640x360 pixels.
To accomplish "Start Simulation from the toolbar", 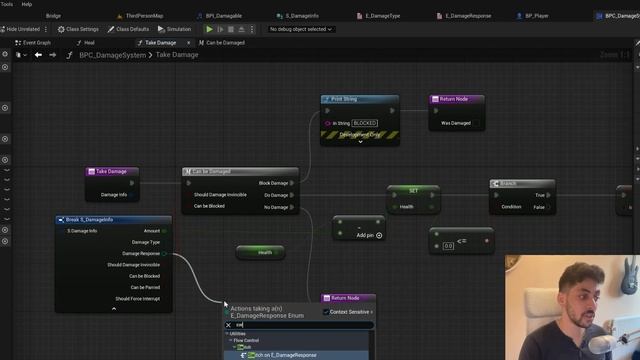I will [x=174, y=29].
